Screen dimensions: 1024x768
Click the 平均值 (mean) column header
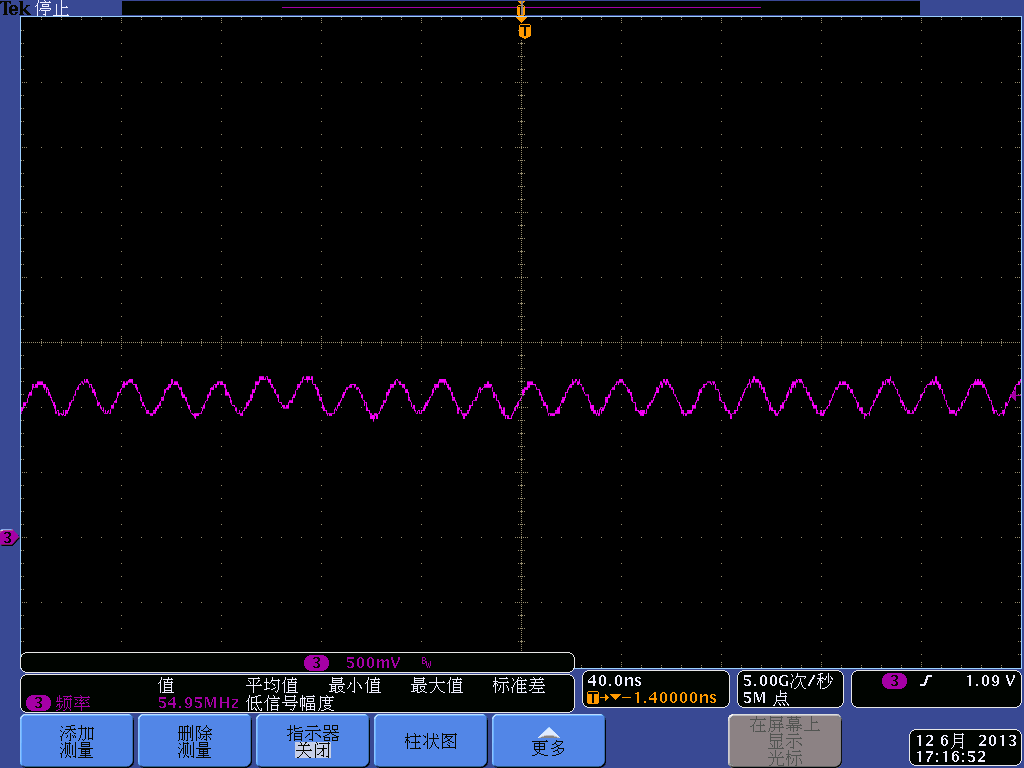tap(272, 685)
